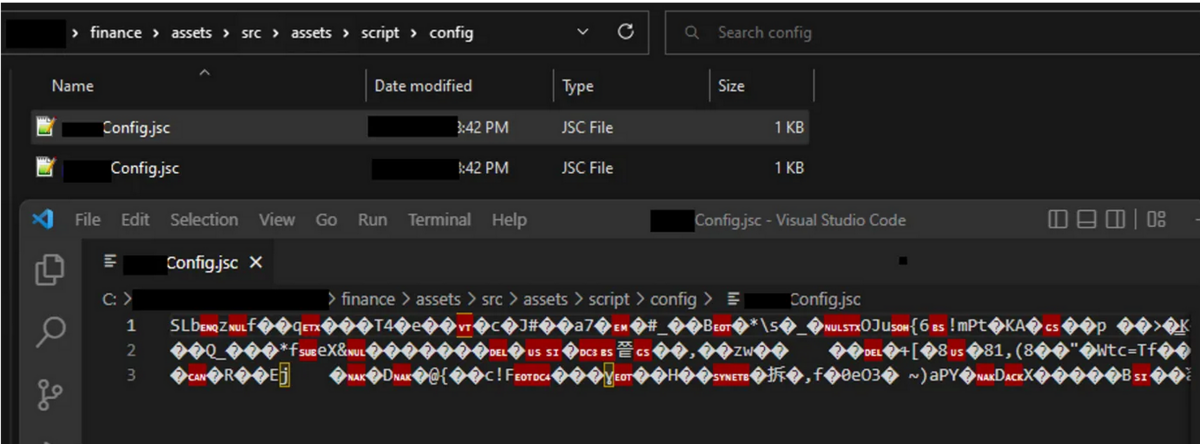Select the second Config.jsc file row
This screenshot has width=1200, height=444.
coord(420,168)
